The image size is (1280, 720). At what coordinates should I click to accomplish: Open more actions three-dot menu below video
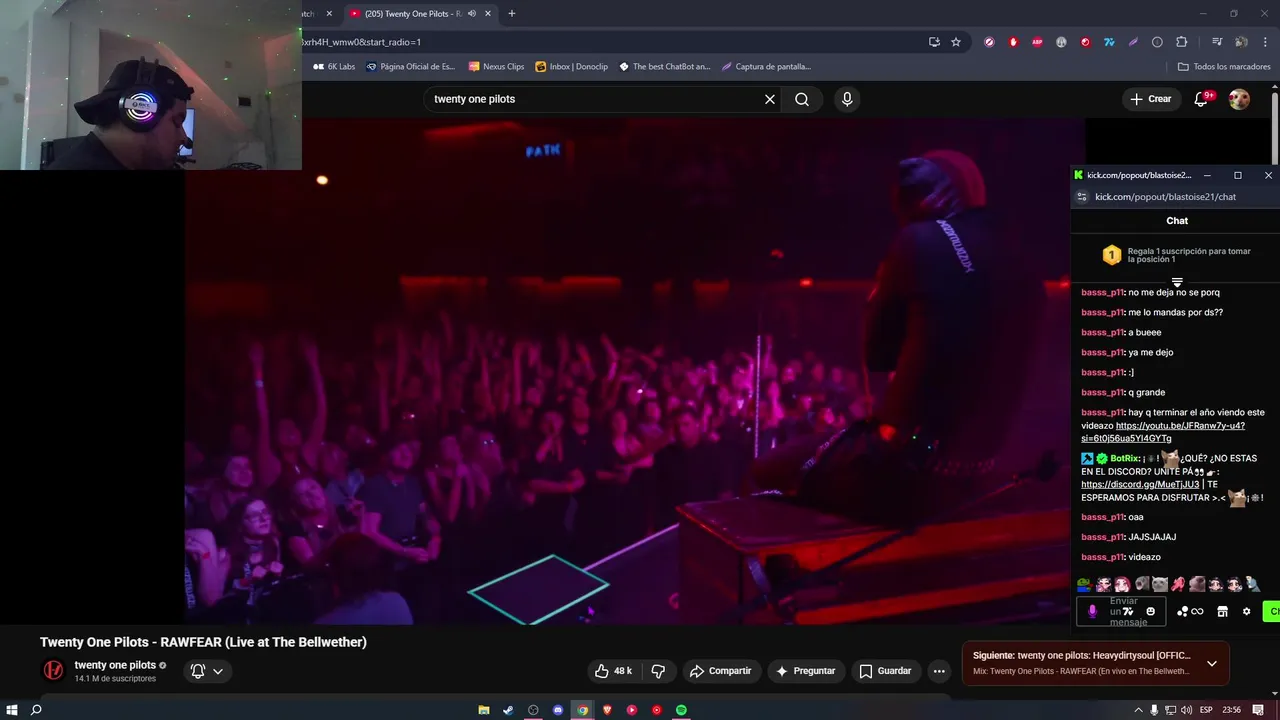[939, 671]
